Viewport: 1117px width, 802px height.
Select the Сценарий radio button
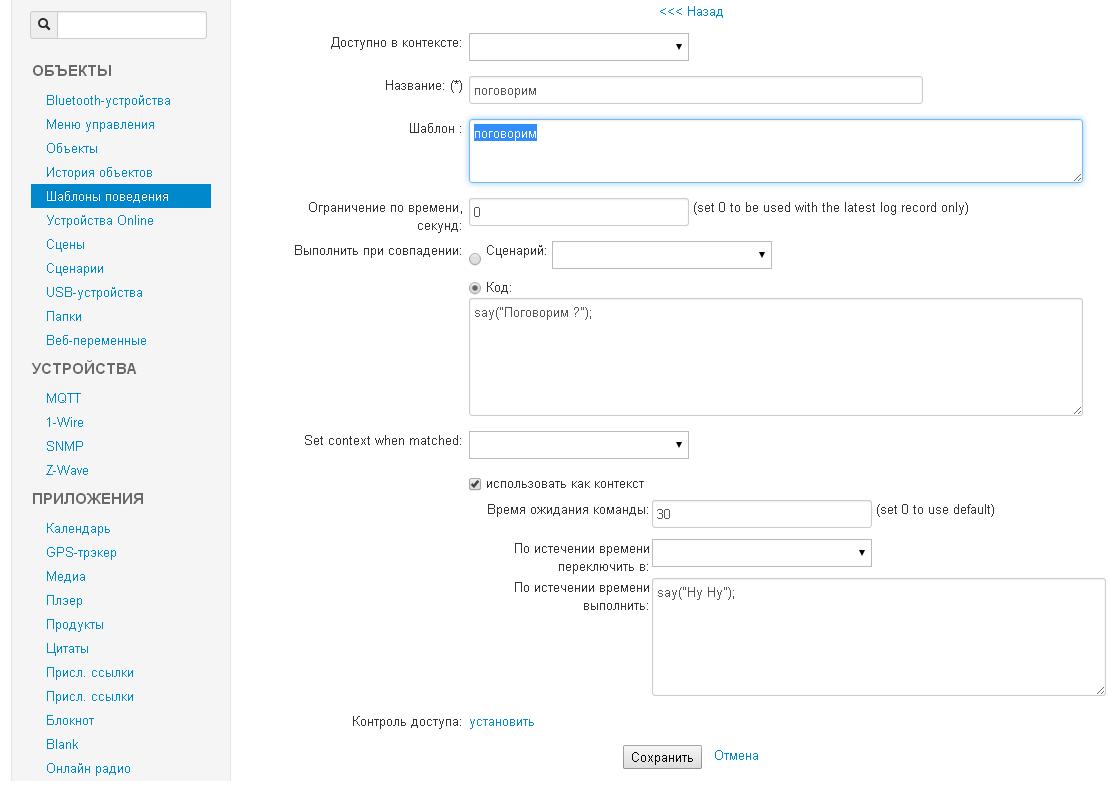click(475, 258)
